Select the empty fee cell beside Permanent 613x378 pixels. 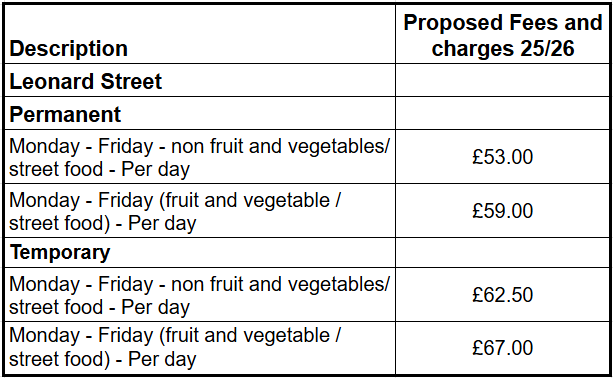pyautogui.click(x=502, y=113)
